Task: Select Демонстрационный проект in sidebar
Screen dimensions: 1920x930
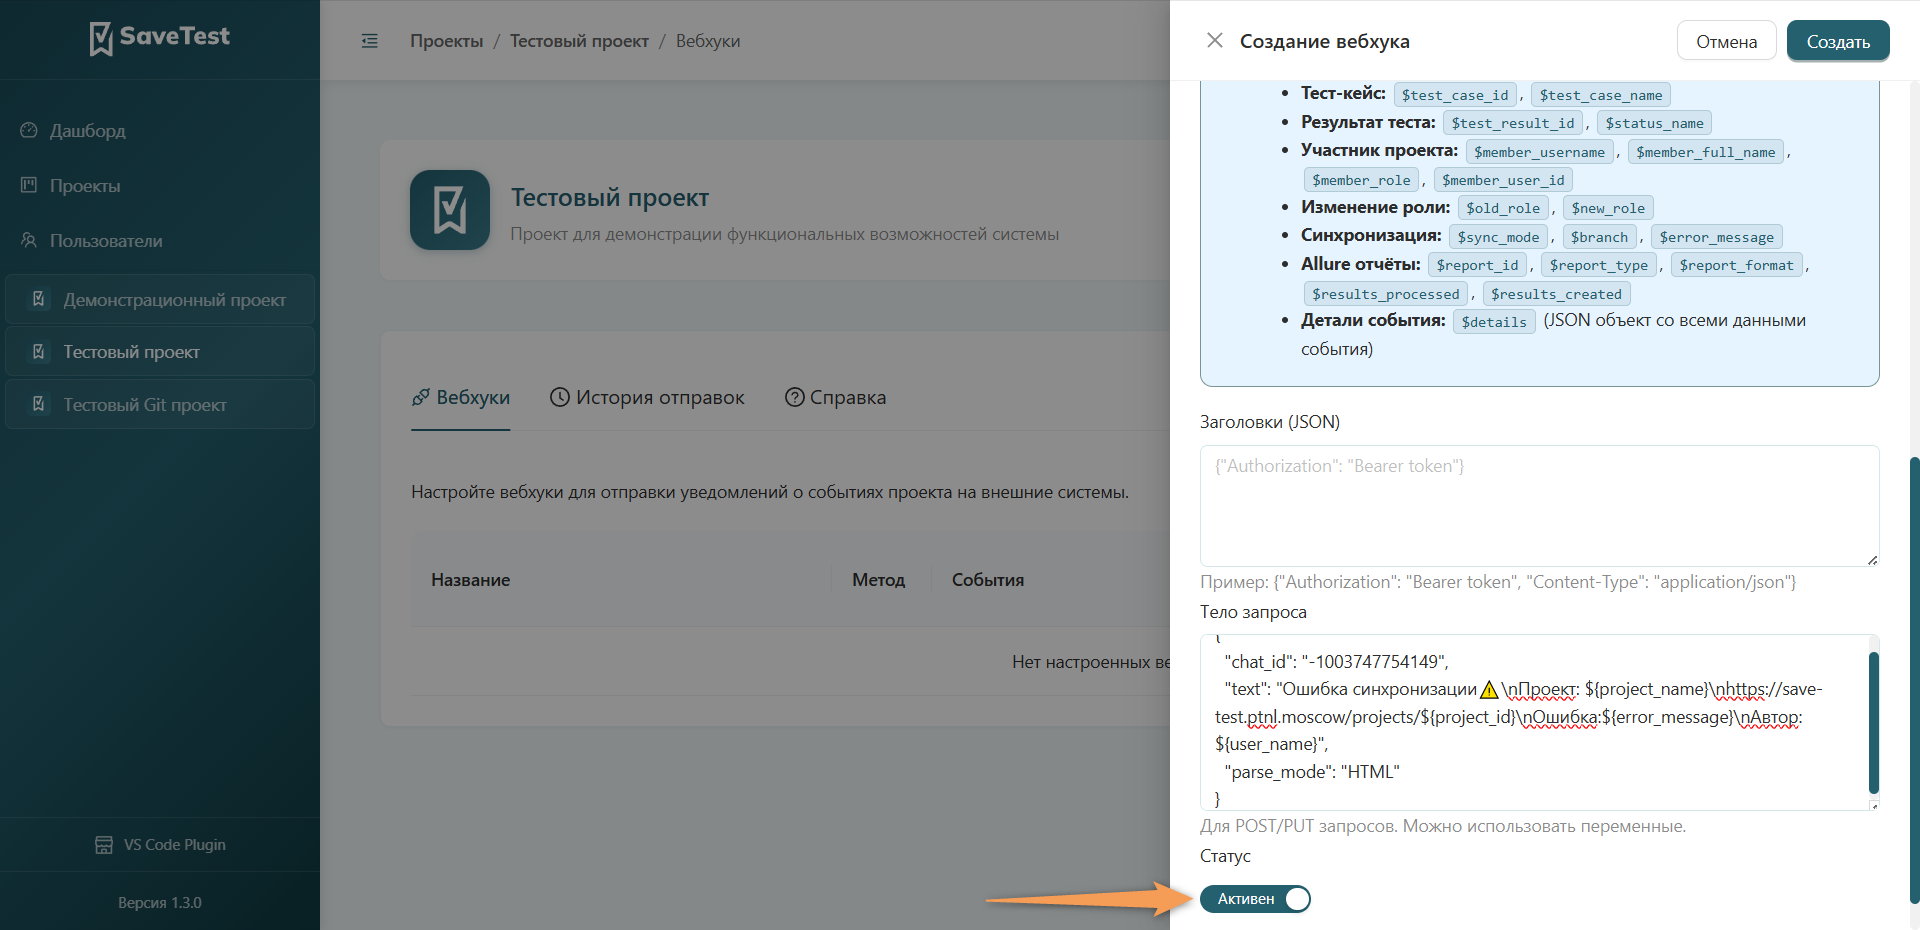Action: click(x=160, y=300)
